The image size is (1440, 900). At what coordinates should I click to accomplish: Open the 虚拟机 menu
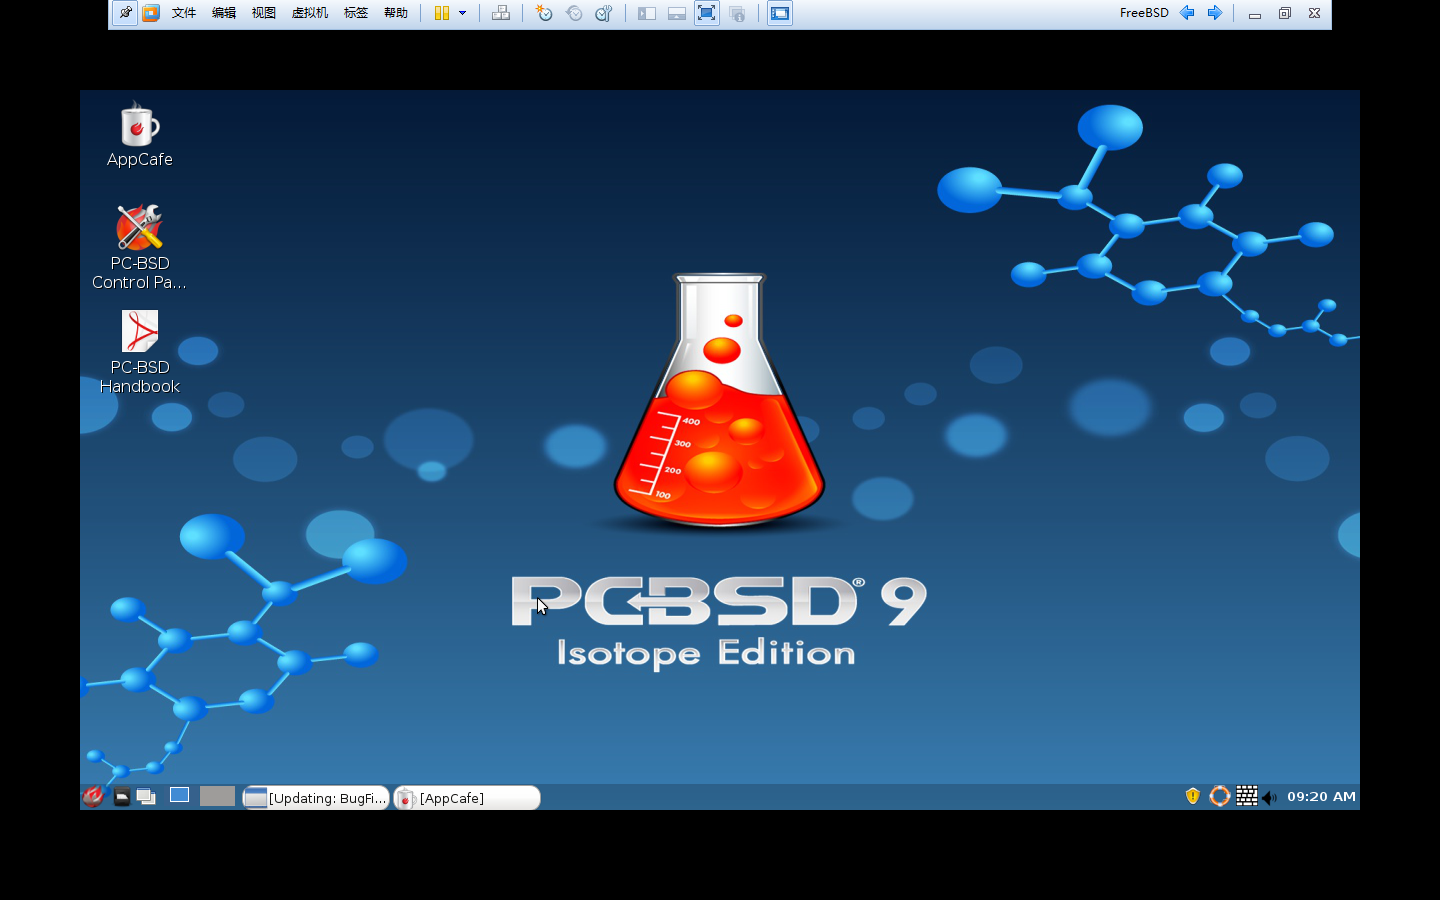point(310,13)
